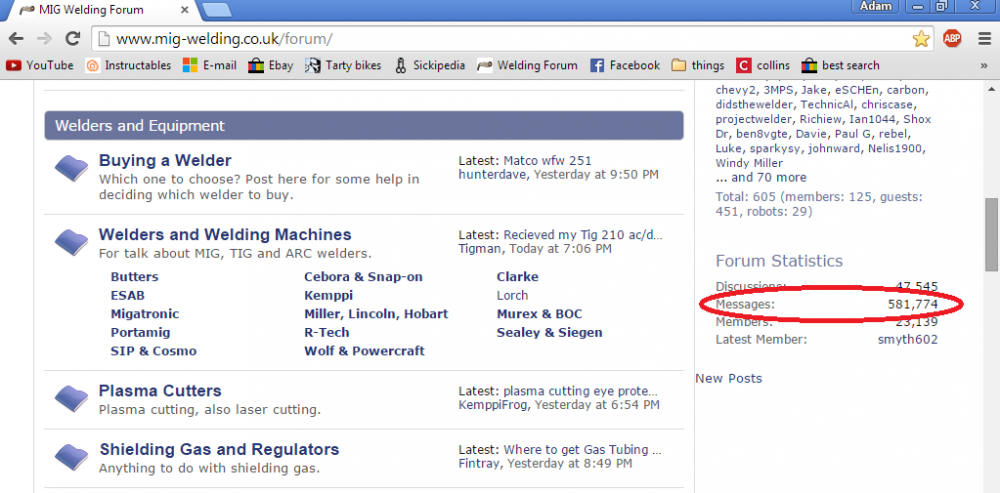Open the Ebay bookmark
Image resolution: width=1000 pixels, height=493 pixels.
[270, 65]
